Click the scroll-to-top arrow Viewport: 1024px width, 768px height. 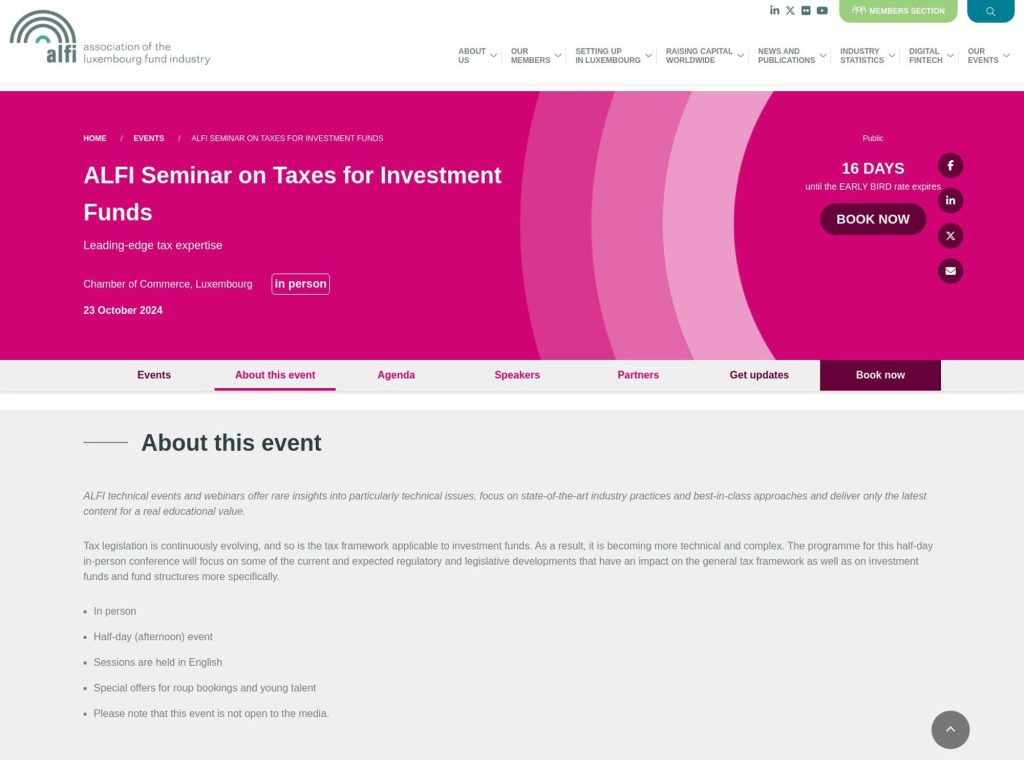[x=950, y=730]
